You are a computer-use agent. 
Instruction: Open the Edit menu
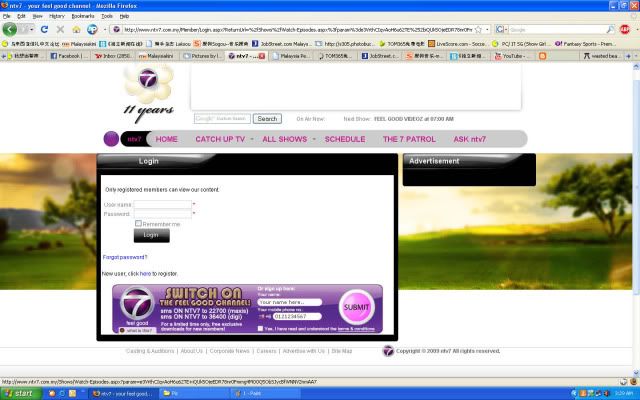pos(21,16)
